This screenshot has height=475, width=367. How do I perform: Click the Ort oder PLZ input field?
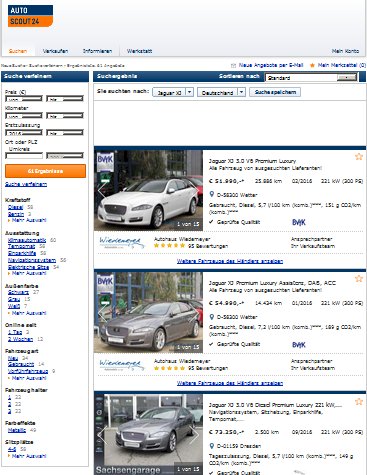24,156
